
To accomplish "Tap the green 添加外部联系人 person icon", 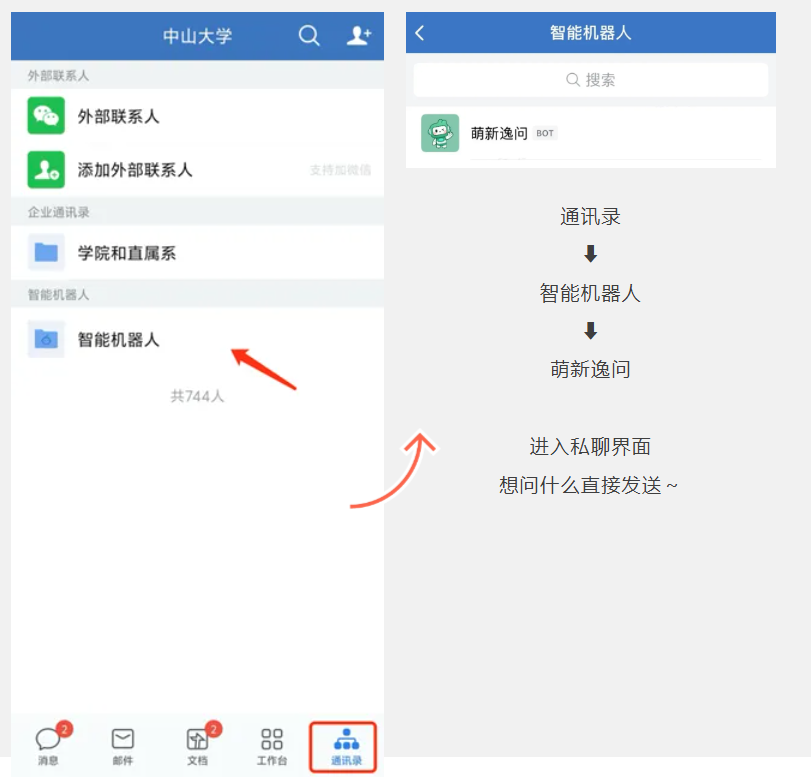I will (46, 170).
